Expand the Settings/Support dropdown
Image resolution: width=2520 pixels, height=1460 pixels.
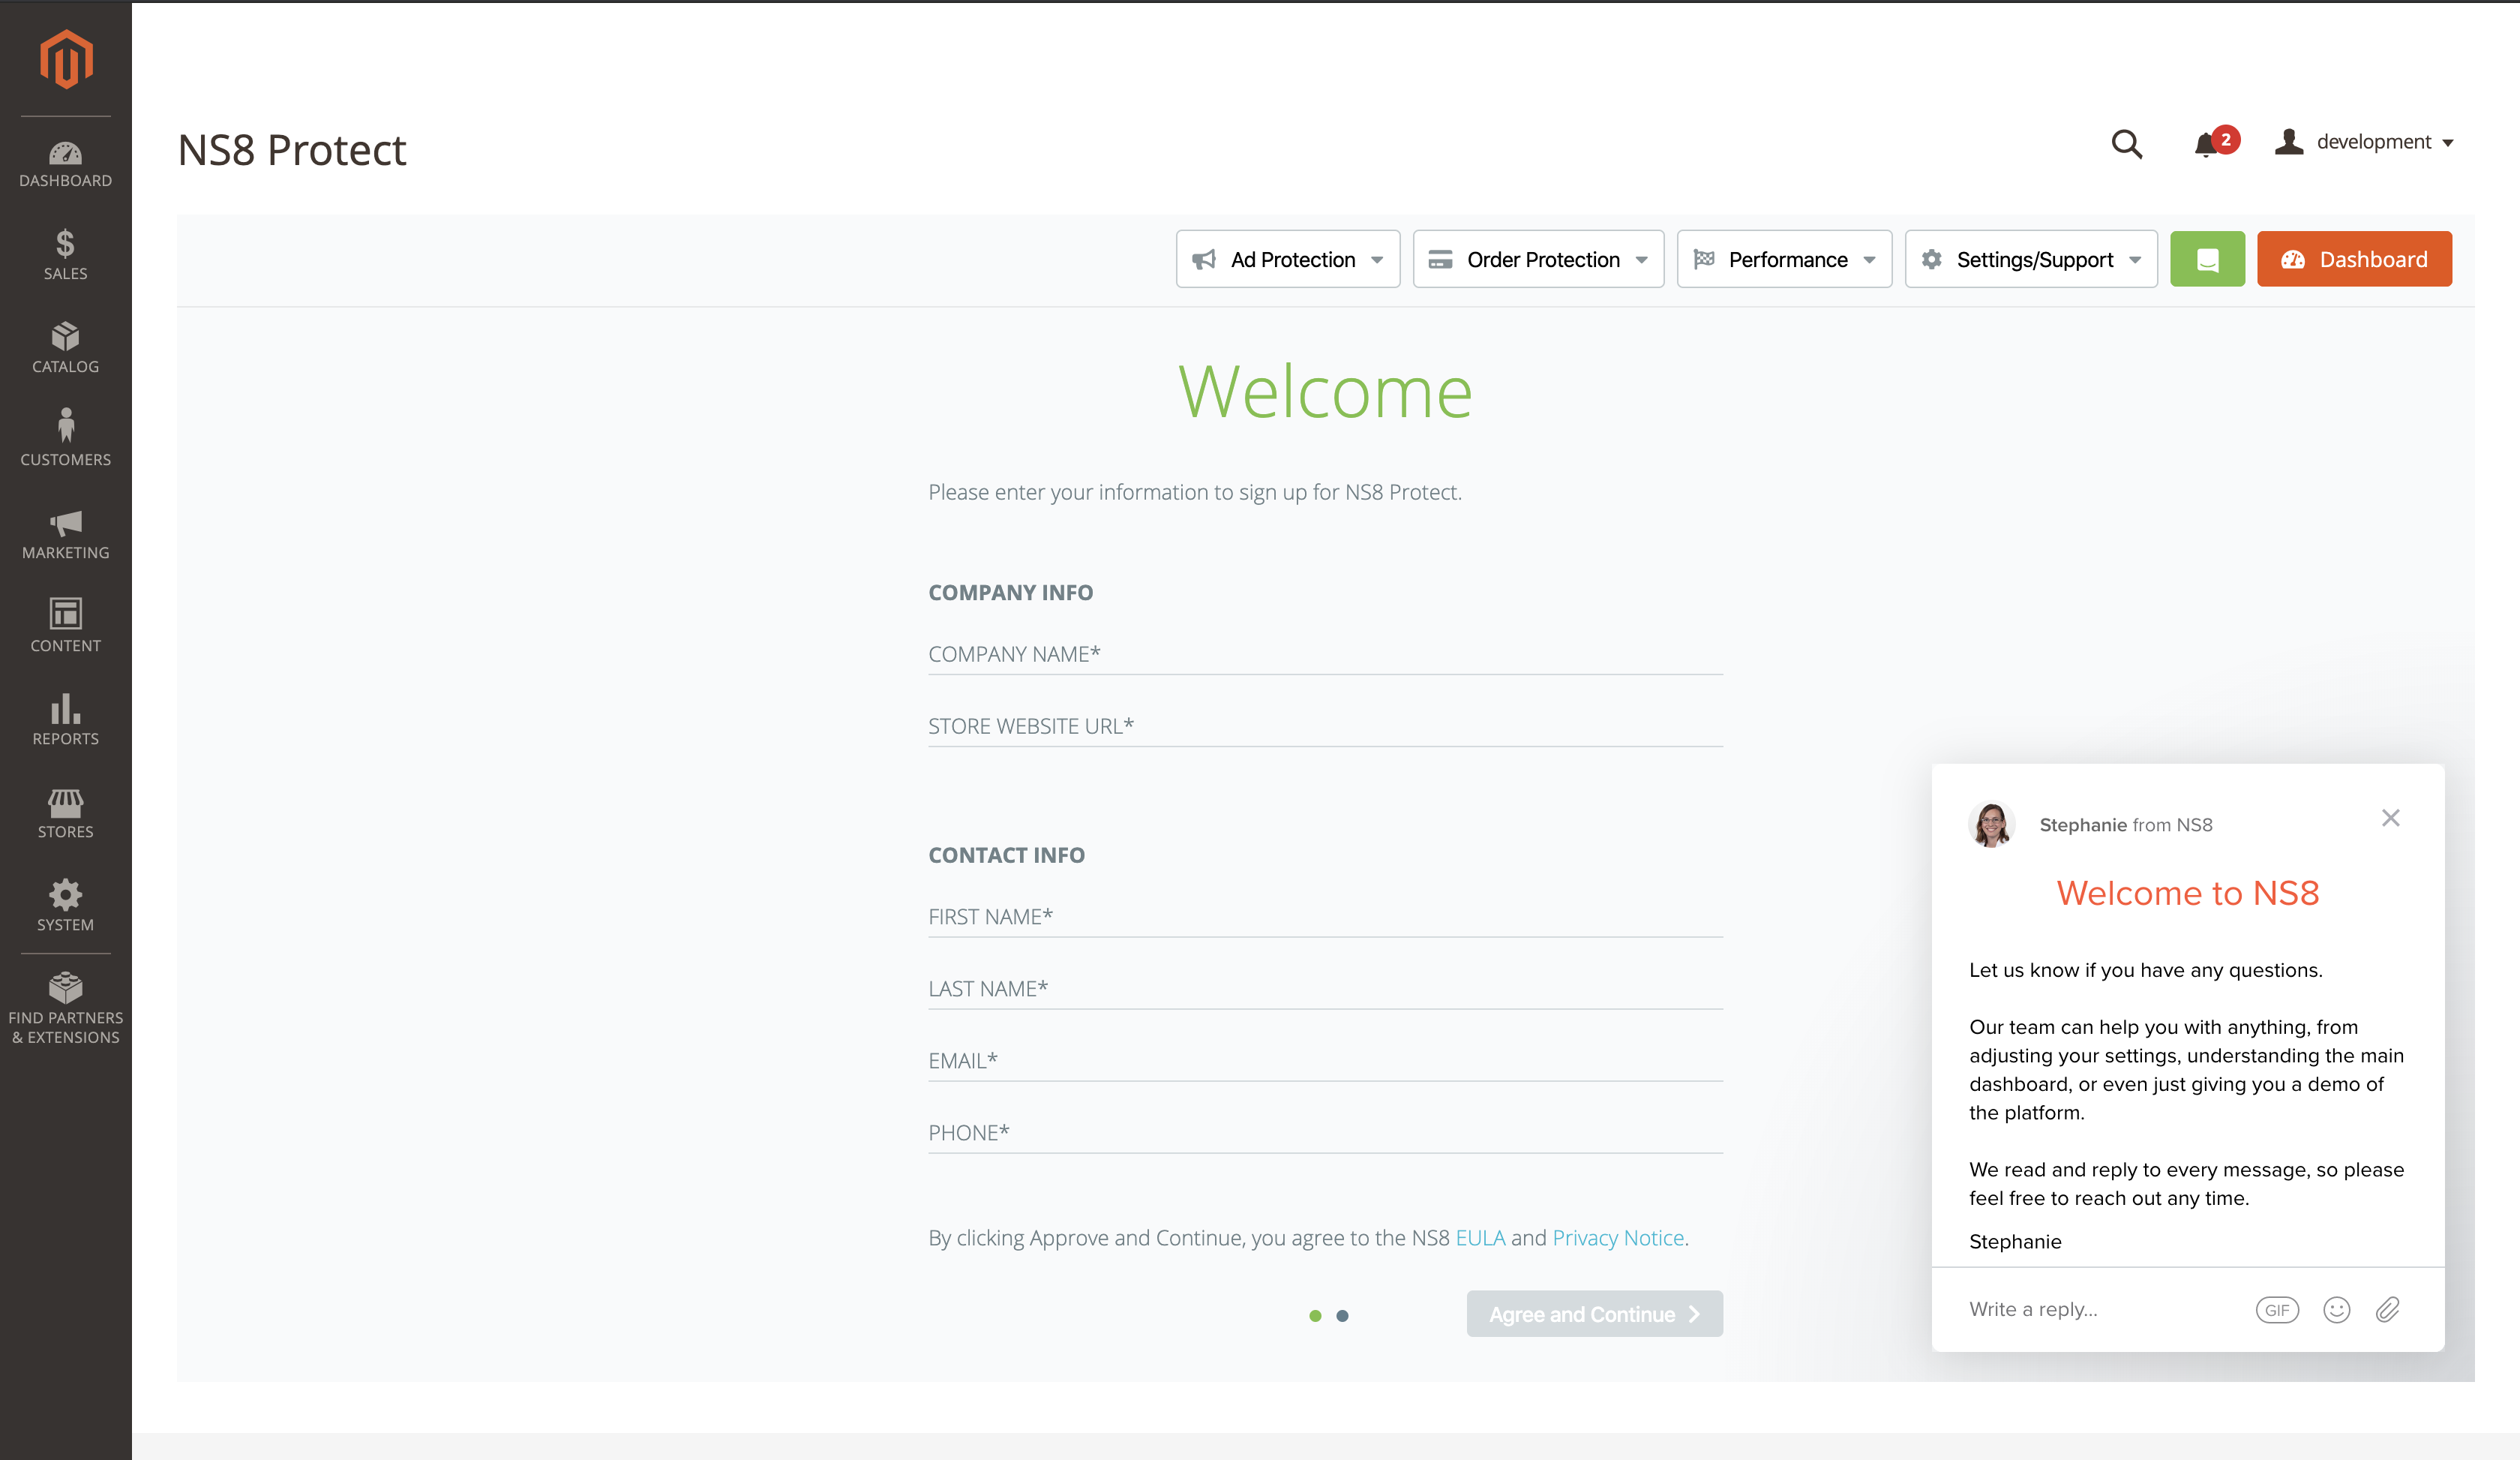pyautogui.click(x=2031, y=260)
